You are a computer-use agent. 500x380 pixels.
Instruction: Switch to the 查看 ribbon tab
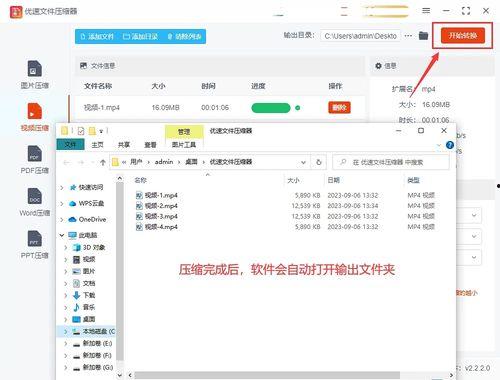tap(150, 145)
